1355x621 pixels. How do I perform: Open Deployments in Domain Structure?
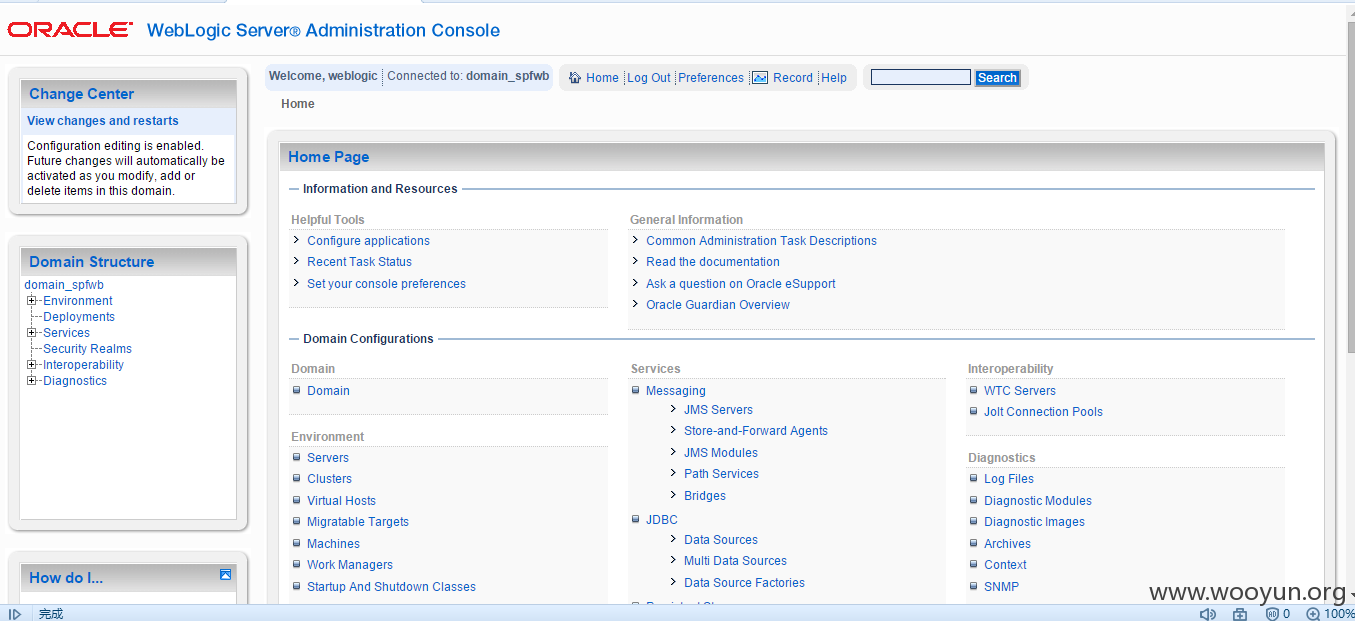pos(79,317)
